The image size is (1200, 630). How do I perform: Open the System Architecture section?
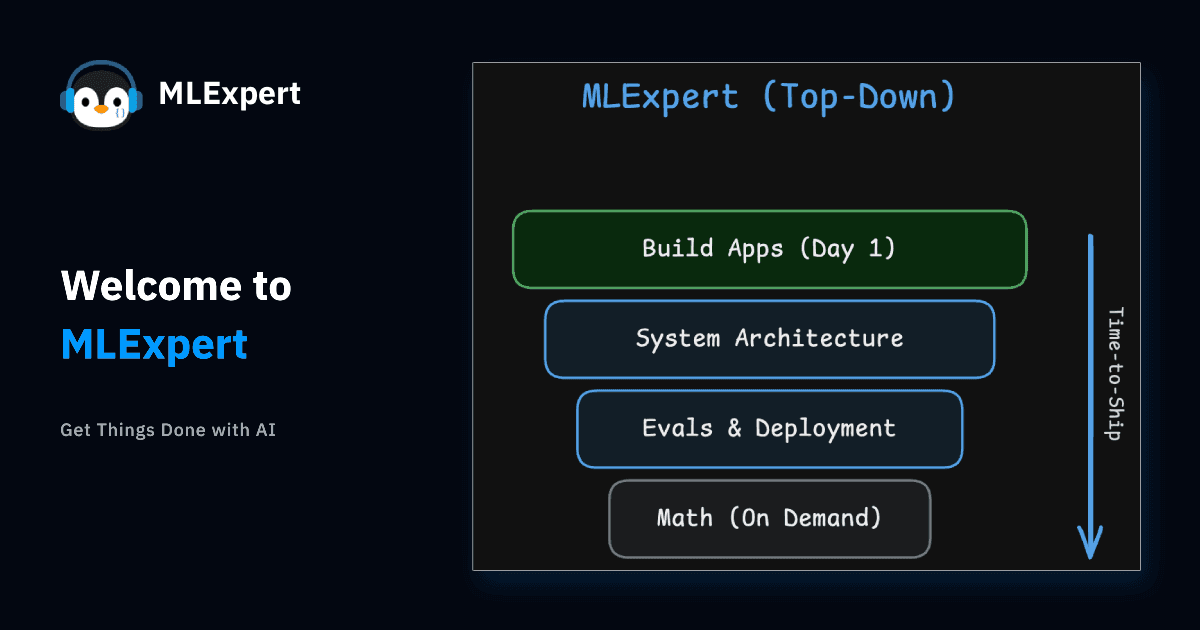coord(770,339)
